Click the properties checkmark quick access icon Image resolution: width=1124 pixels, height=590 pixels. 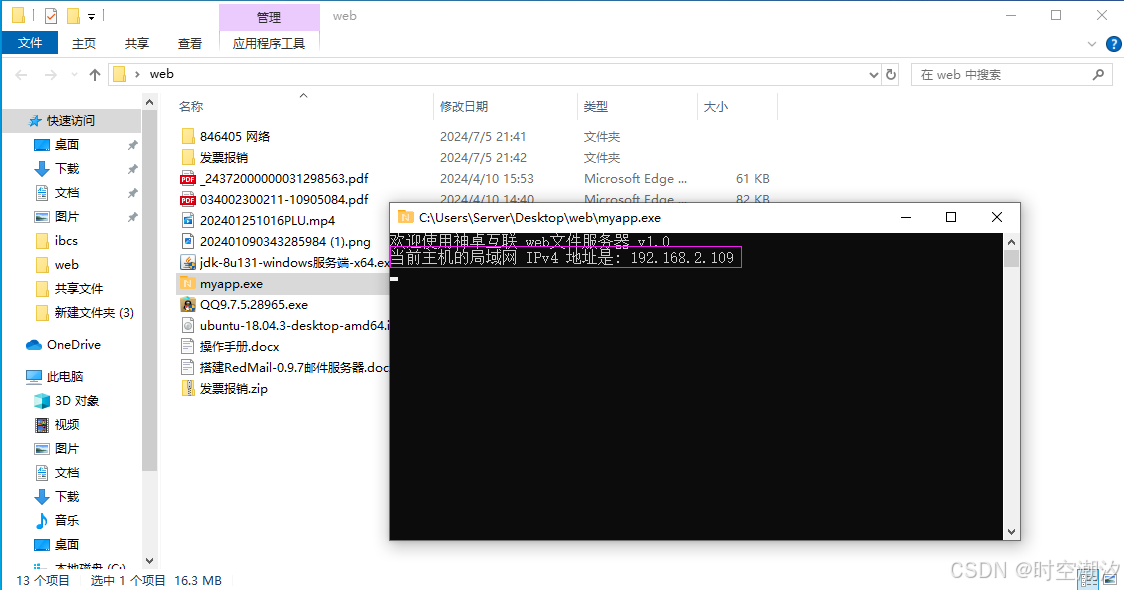pos(51,15)
